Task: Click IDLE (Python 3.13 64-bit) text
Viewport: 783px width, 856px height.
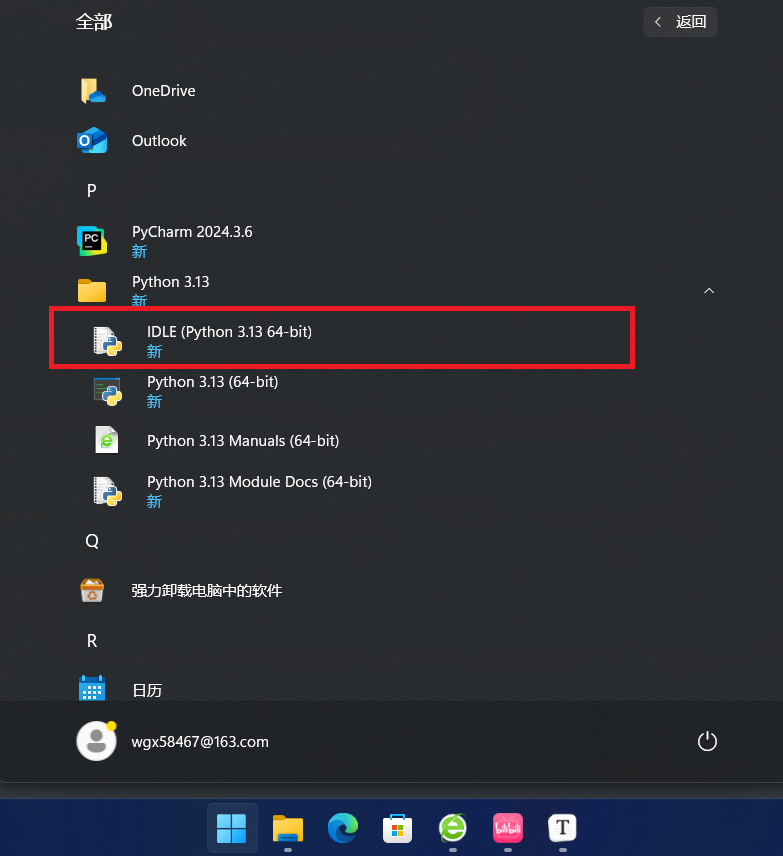Action: 229,332
